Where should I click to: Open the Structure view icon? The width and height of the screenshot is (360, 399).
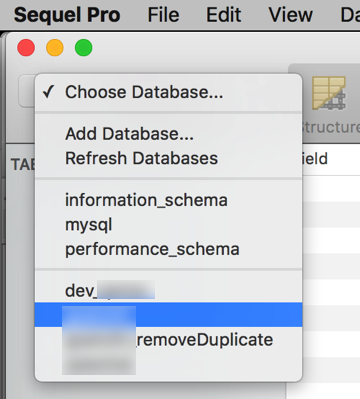point(329,94)
